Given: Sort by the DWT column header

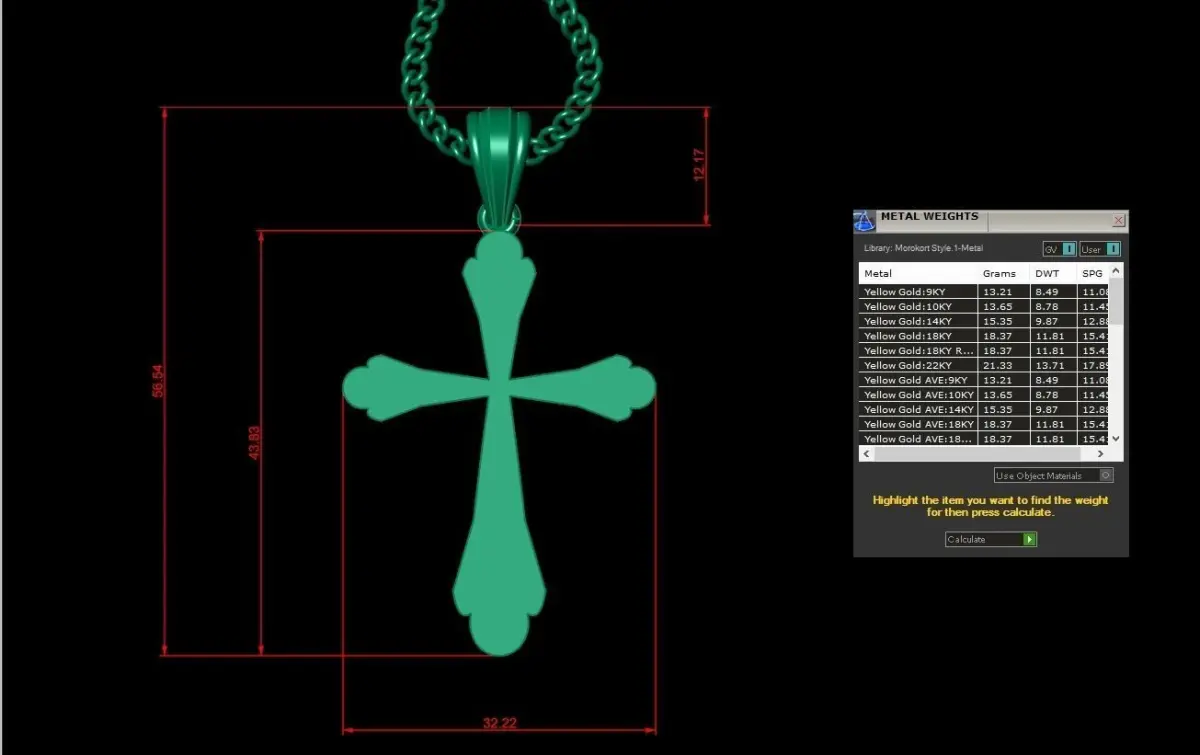Looking at the screenshot, I should click(1054, 273).
